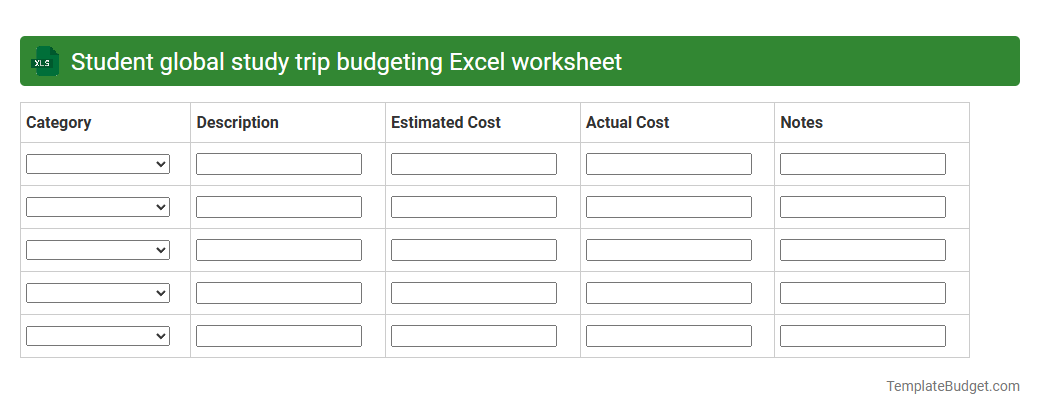Click the Actual Cost field in fifth row

tap(669, 336)
